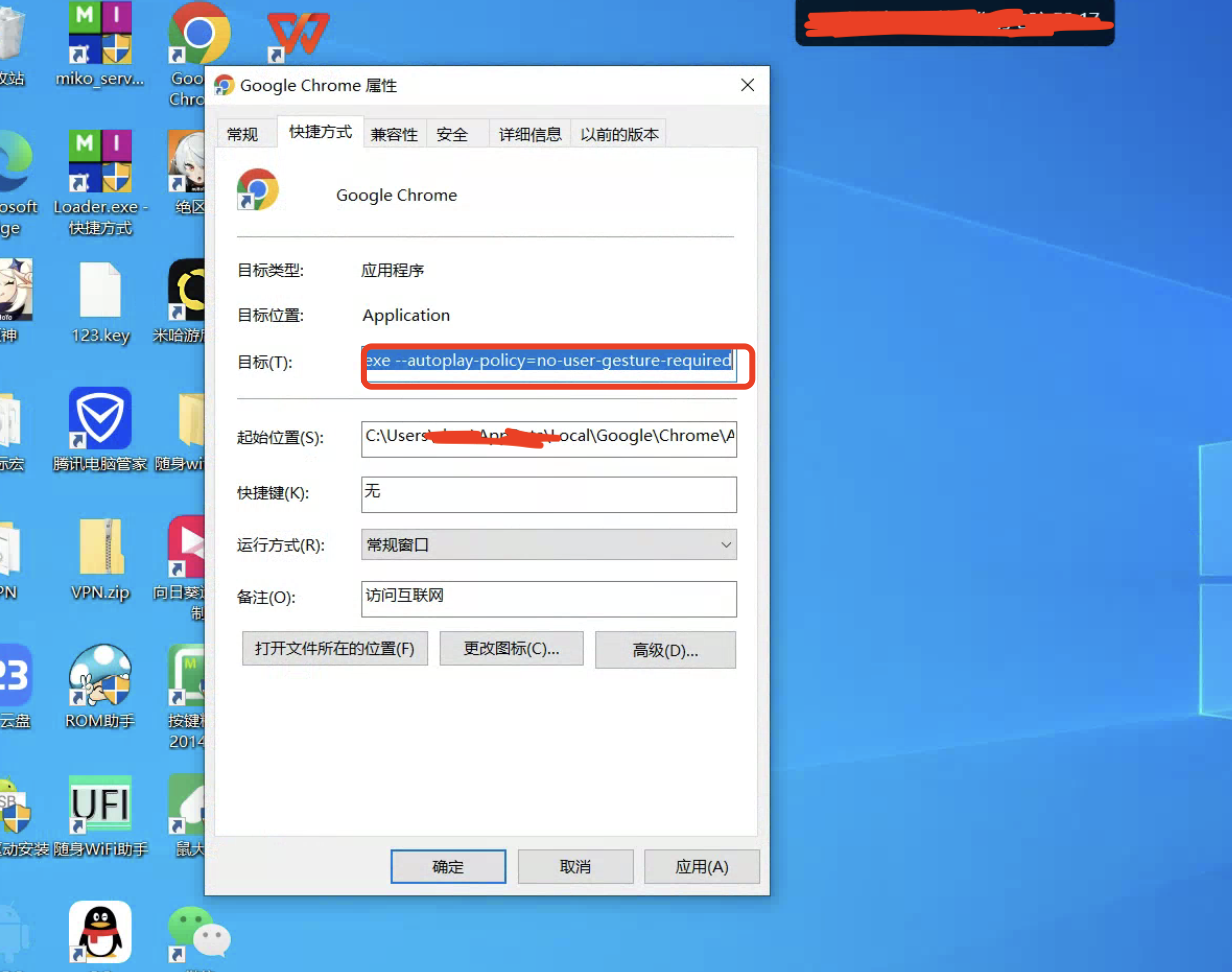Image resolution: width=1232 pixels, height=972 pixels.
Task: Click 打开文件所在的位置(F) button
Action: 335,648
